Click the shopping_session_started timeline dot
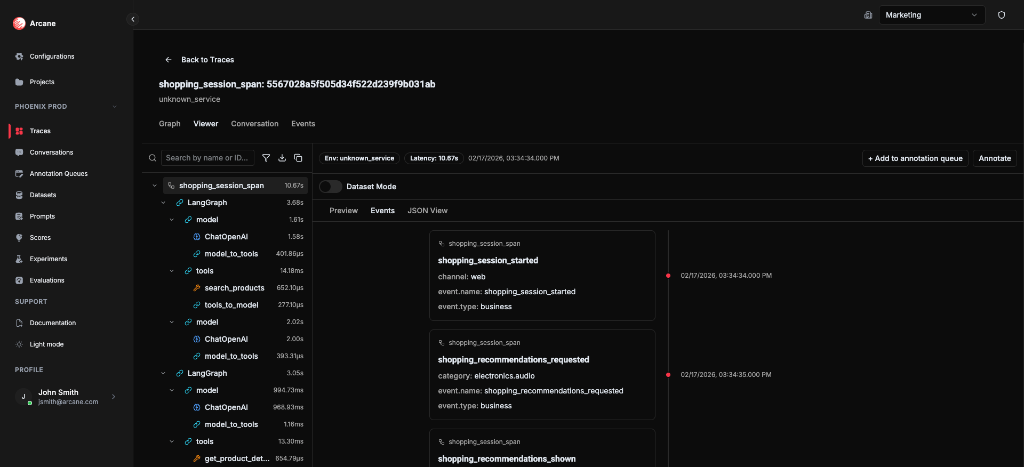This screenshot has width=1024, height=467. (x=668, y=276)
